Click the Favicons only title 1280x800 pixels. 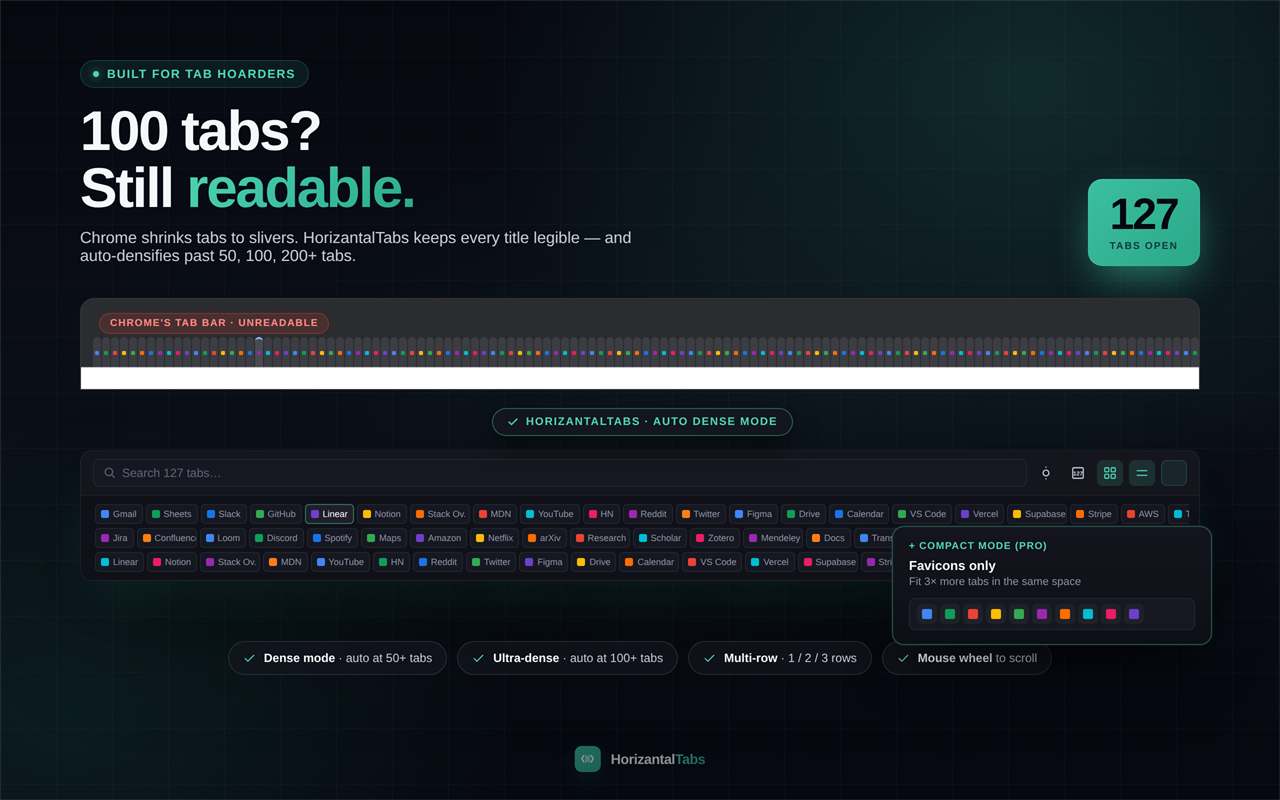click(x=952, y=566)
